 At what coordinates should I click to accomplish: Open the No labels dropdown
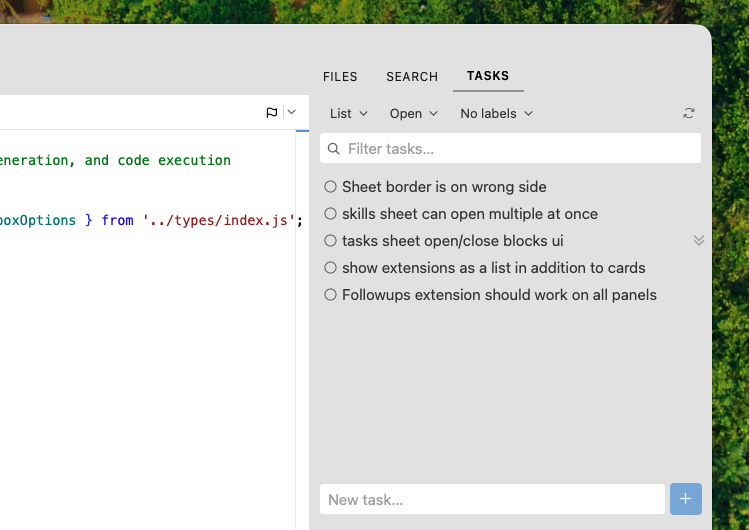(496, 114)
